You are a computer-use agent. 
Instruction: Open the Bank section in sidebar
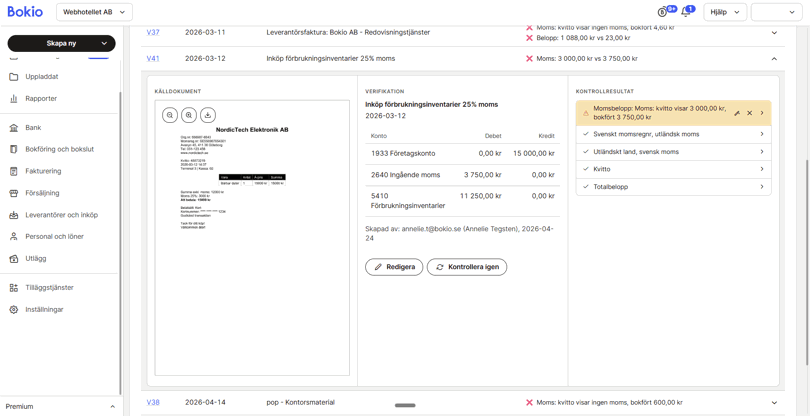(33, 128)
